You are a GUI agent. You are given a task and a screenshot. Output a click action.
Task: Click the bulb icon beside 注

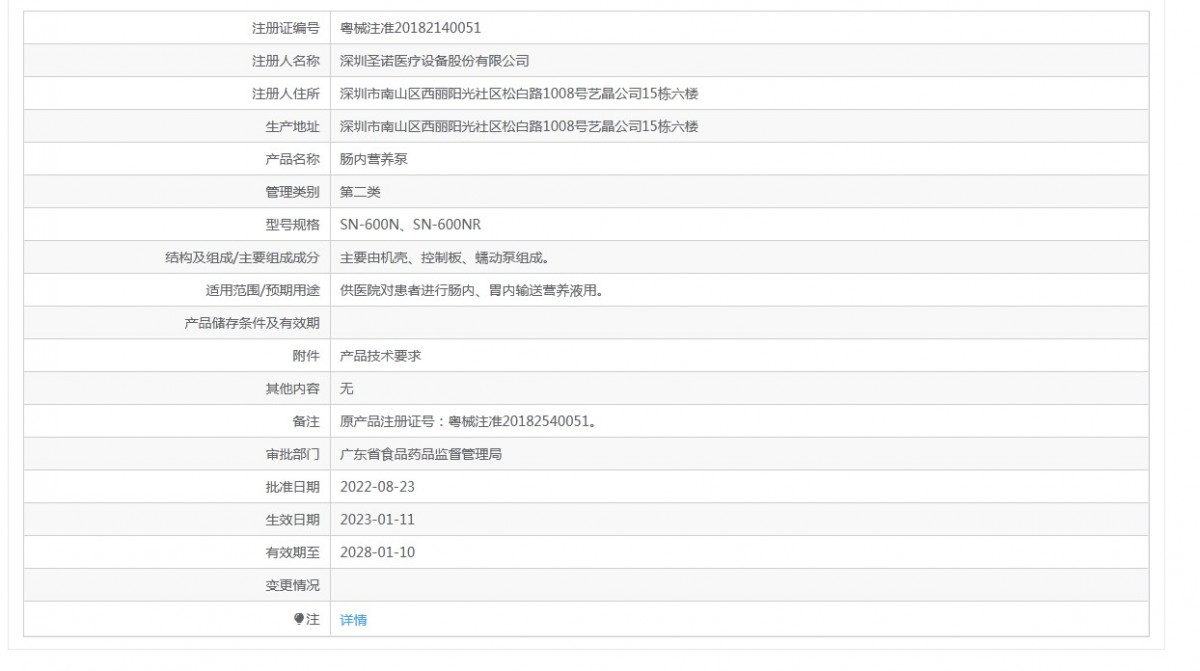pyautogui.click(x=298, y=620)
